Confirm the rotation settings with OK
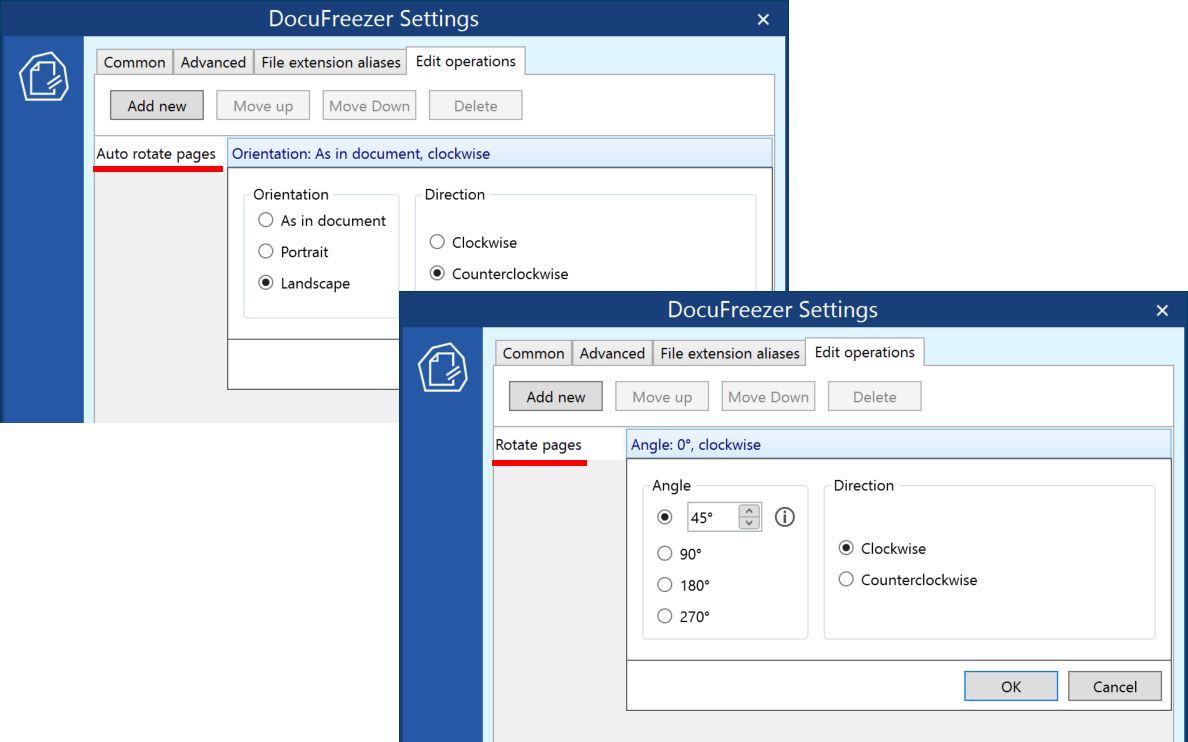Viewport: 1188px width, 742px height. tap(1010, 686)
